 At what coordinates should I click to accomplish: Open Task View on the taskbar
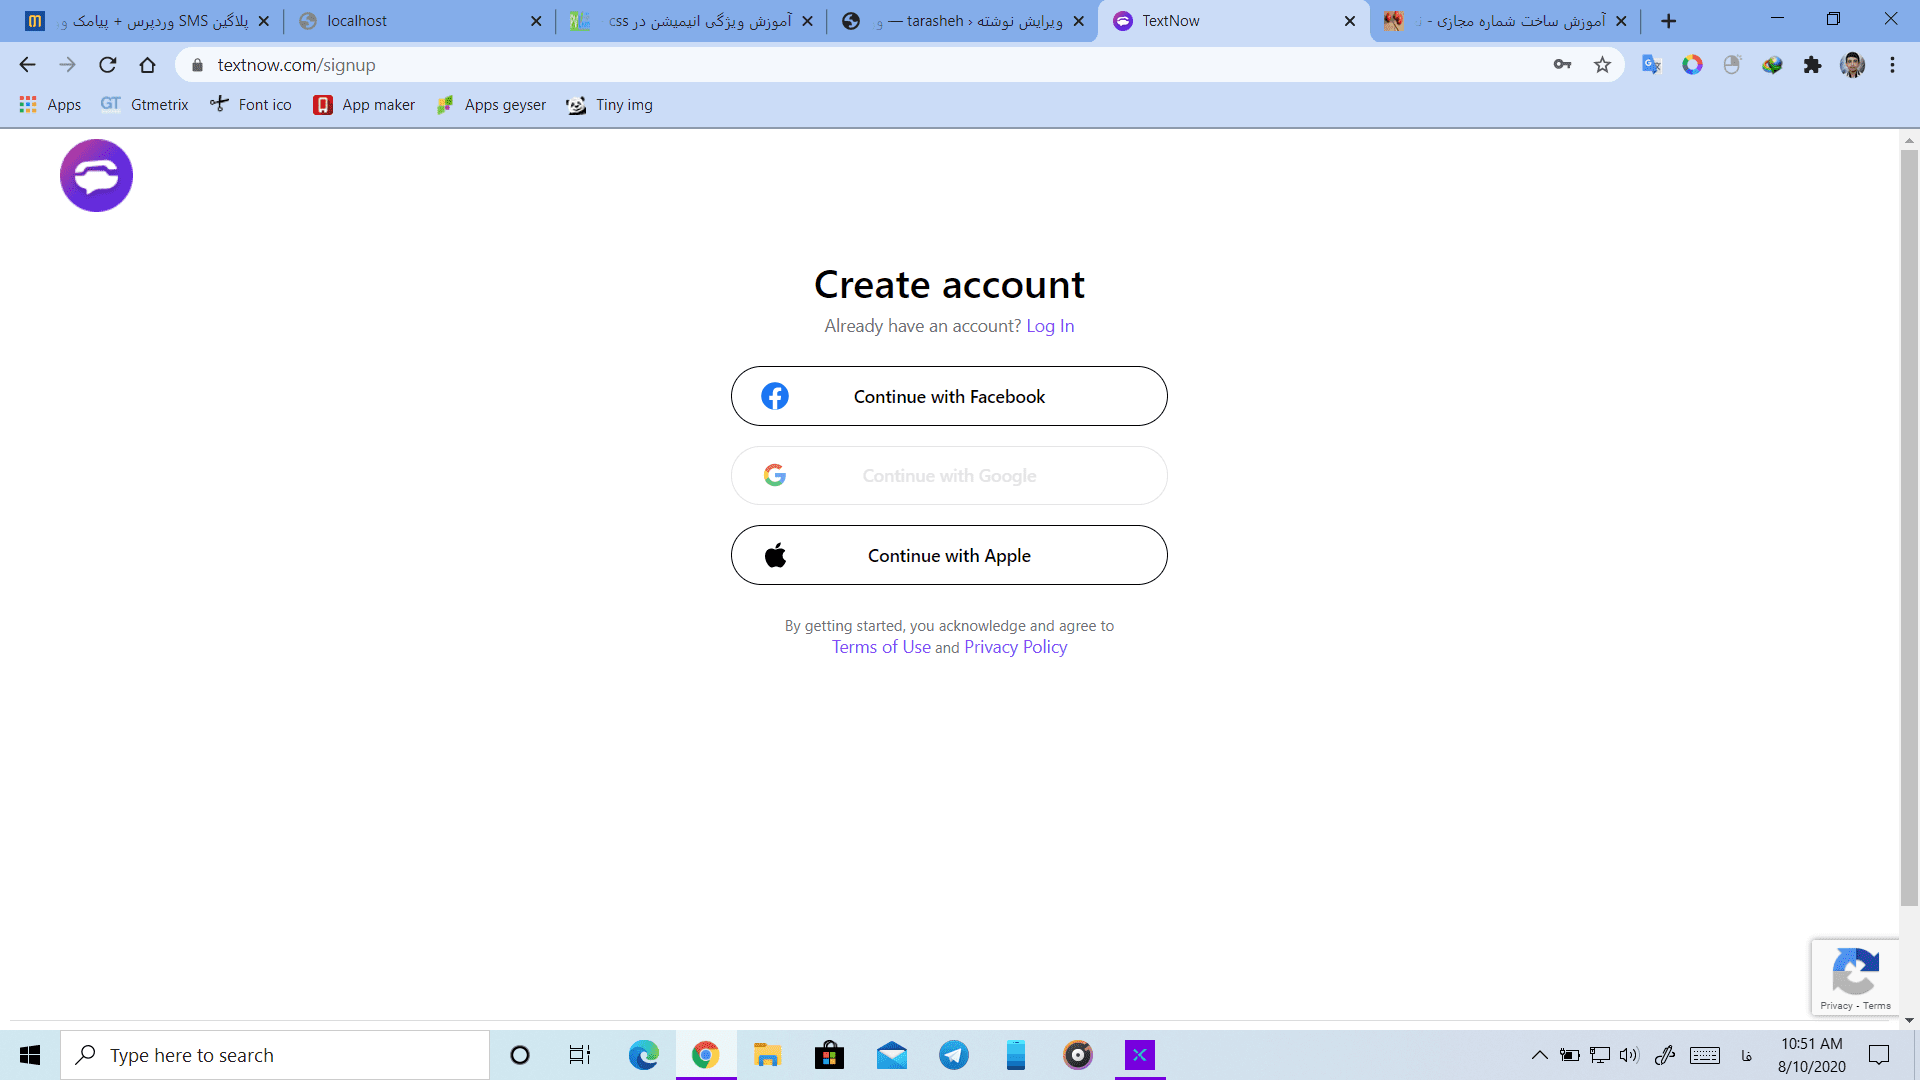(x=580, y=1055)
